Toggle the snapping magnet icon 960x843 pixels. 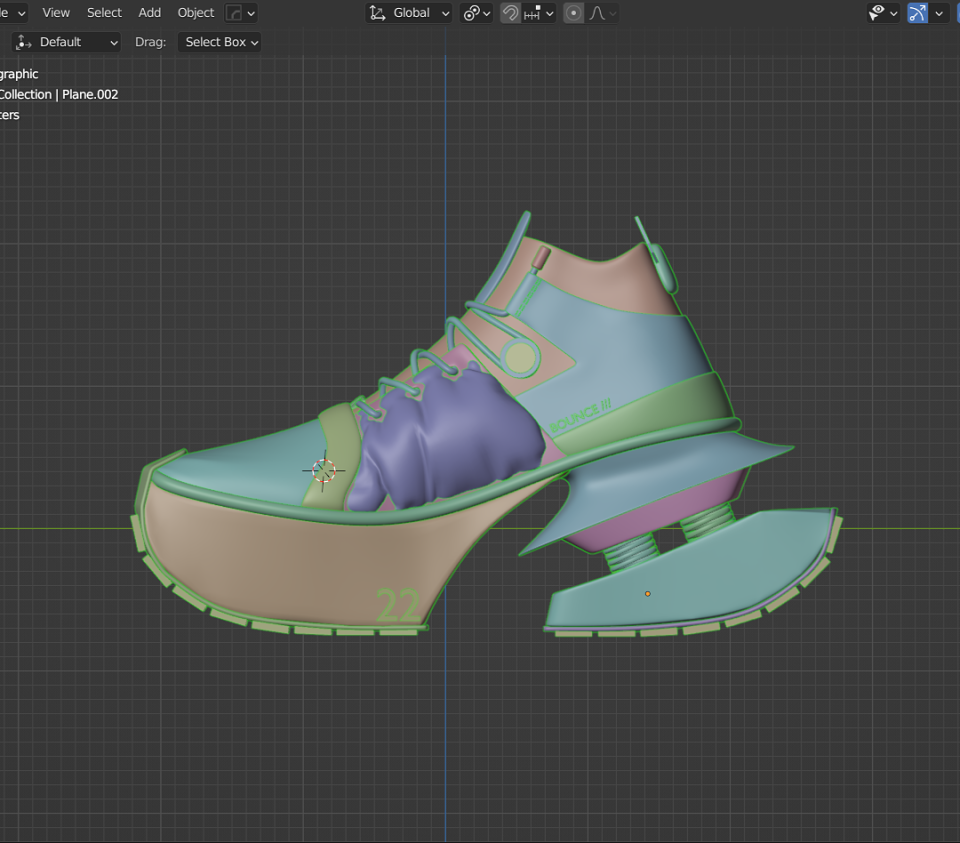(x=509, y=13)
